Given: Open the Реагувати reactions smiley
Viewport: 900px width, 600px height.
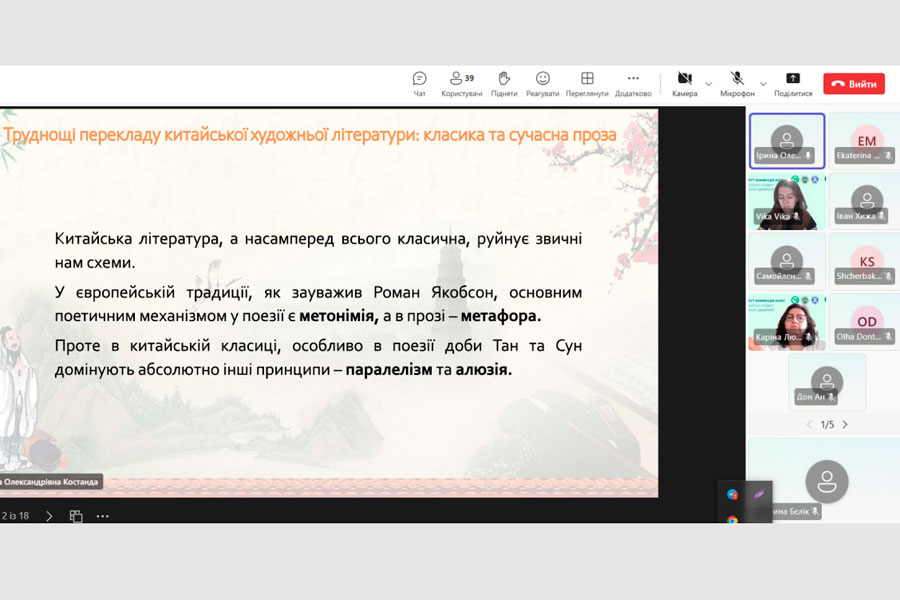Looking at the screenshot, I should [543, 79].
